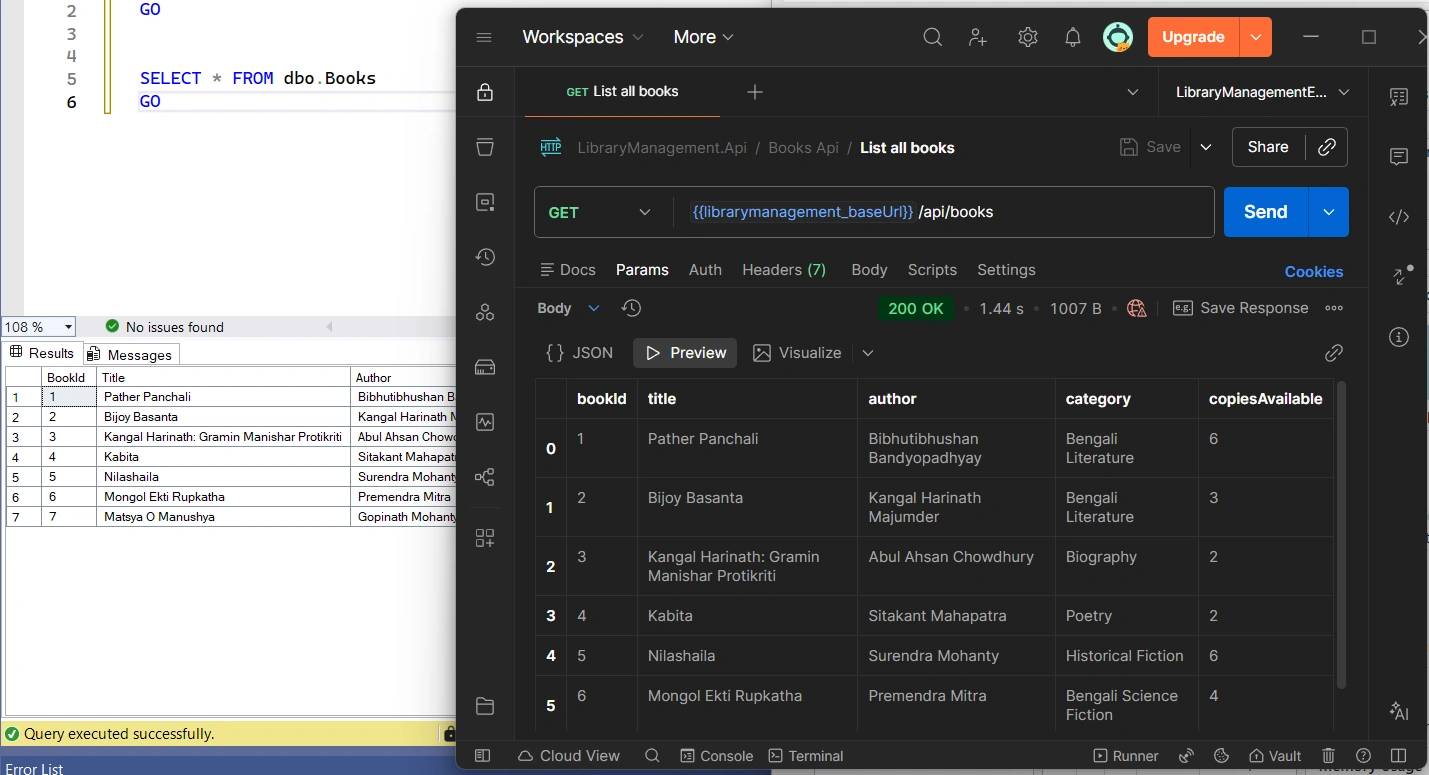Click the configure sidebar grid-plus icon
This screenshot has height=775, width=1429.
(x=485, y=538)
